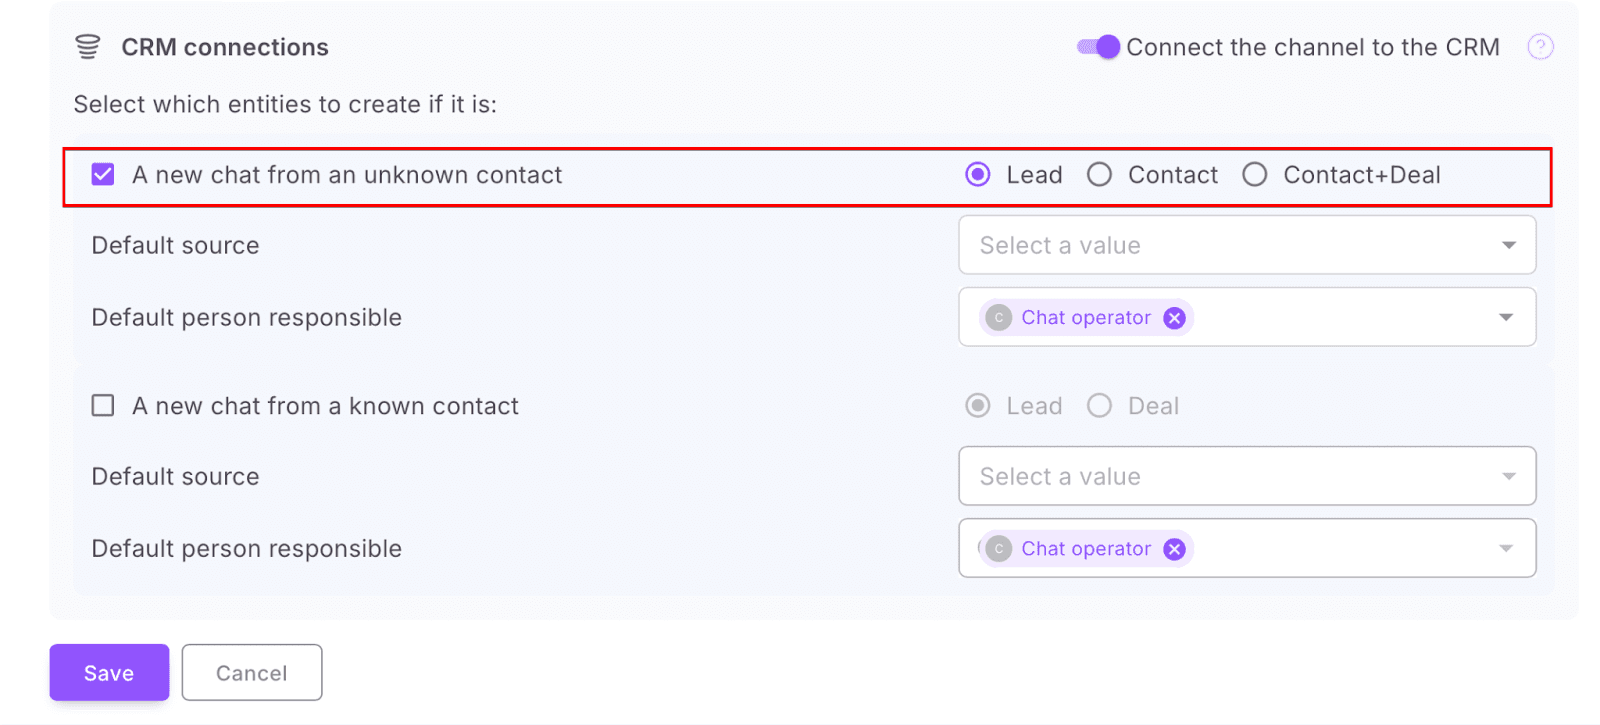Expand second Default person responsible dropdown arrow

(1506, 549)
